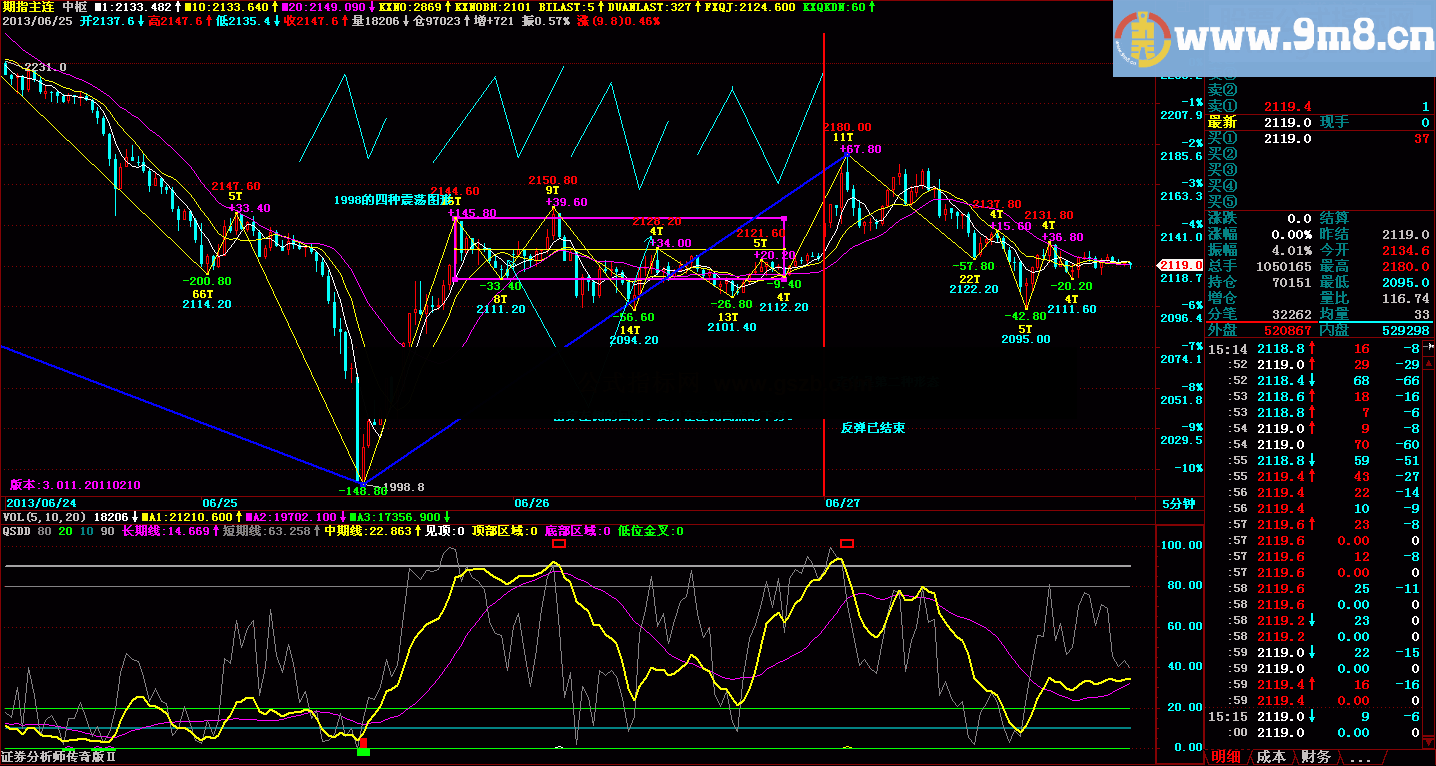Click the green signal marker at the indicator bottom

click(x=363, y=751)
